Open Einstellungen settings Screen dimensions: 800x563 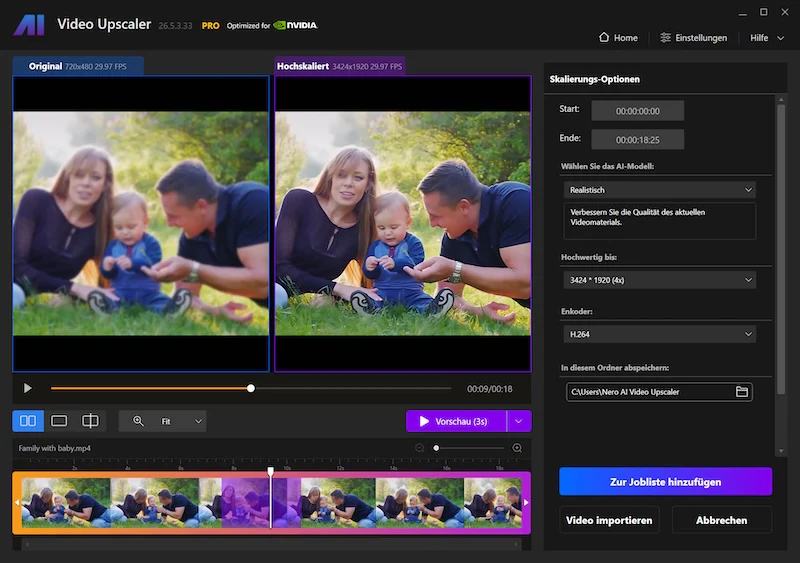tap(693, 38)
